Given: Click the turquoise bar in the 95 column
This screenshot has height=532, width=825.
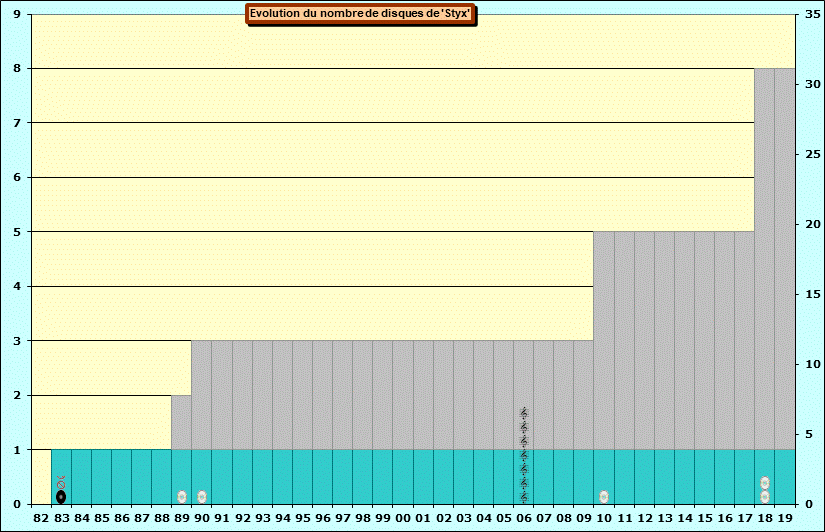Looking at the screenshot, I should coord(302,476).
